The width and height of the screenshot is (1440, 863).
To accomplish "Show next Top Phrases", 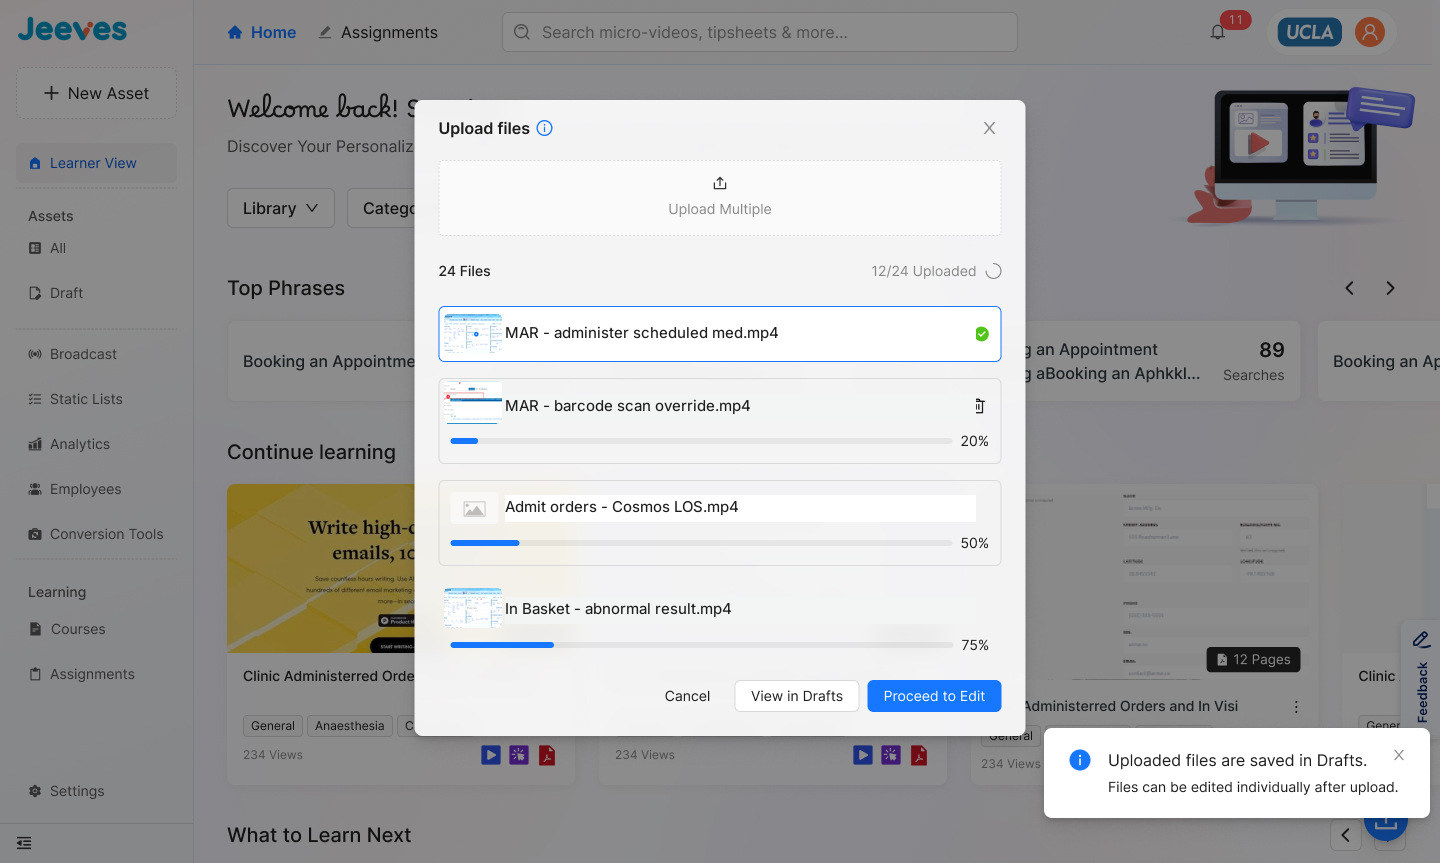I will pos(1390,288).
